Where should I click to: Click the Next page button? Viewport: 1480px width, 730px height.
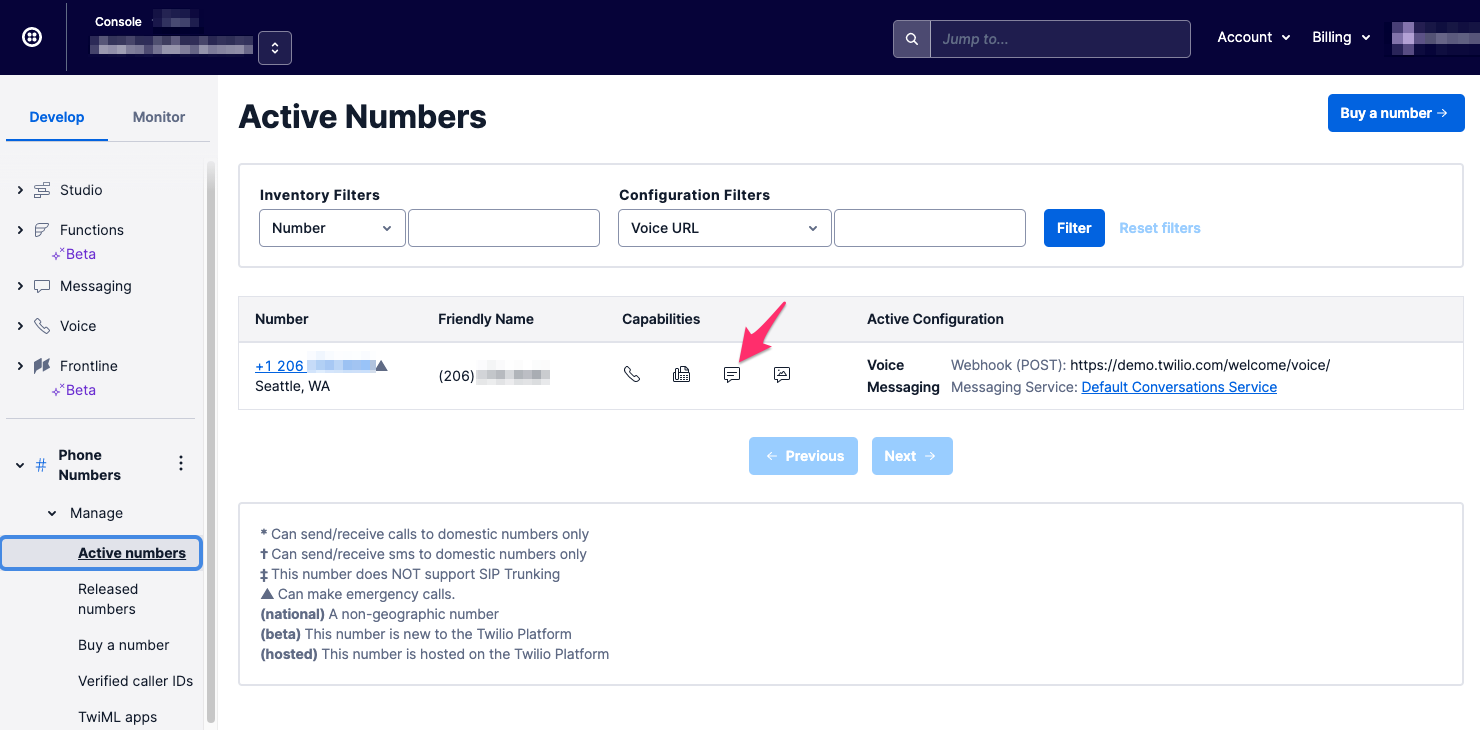pos(912,456)
